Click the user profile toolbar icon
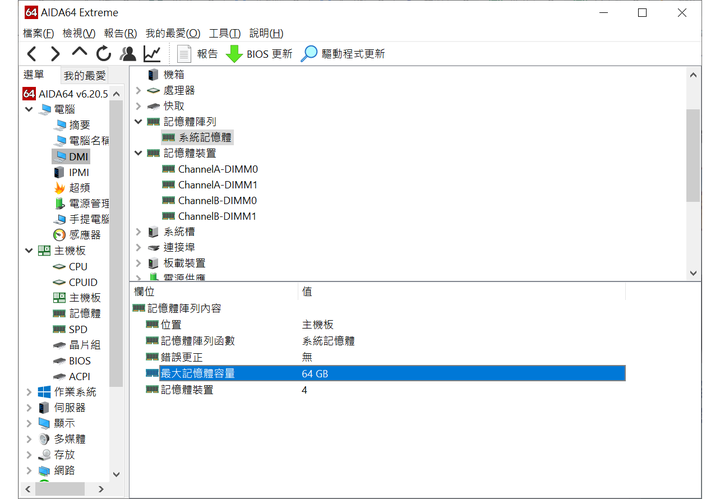This screenshot has height=499, width=720. click(x=128, y=54)
